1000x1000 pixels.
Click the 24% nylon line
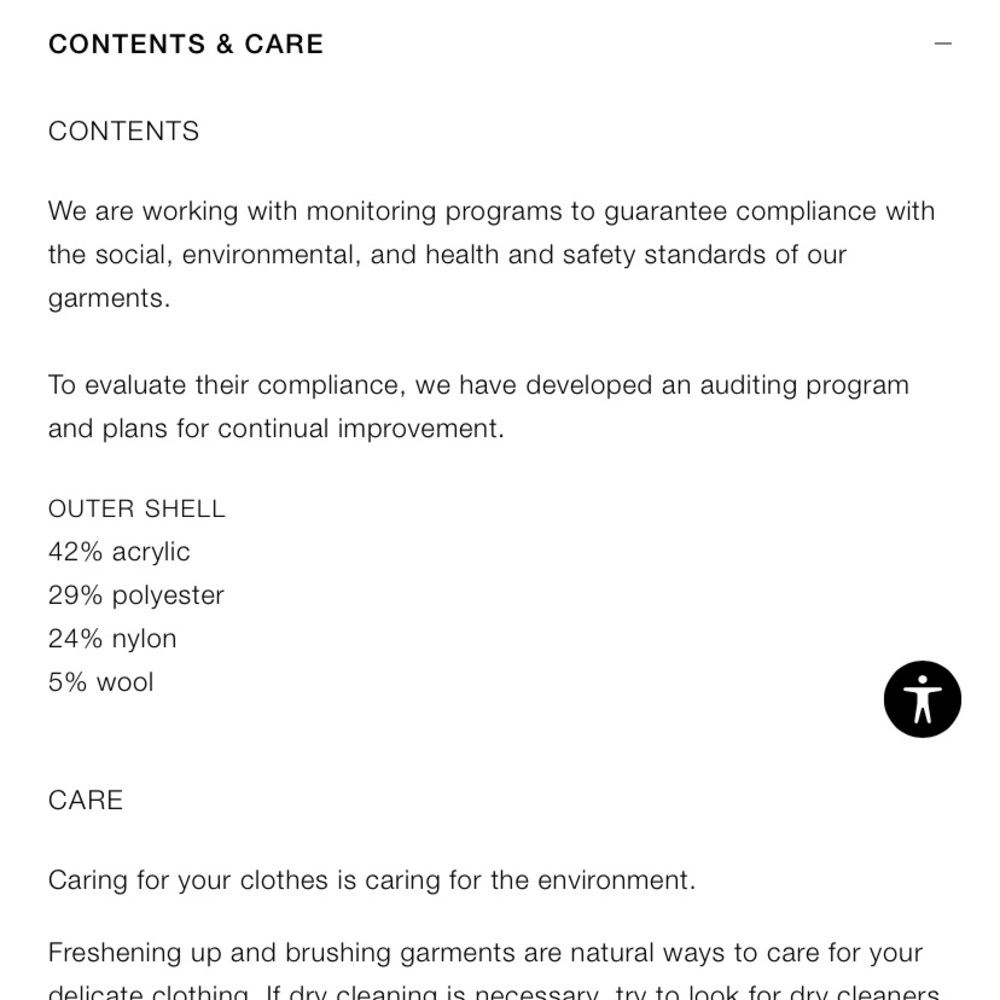click(x=112, y=638)
